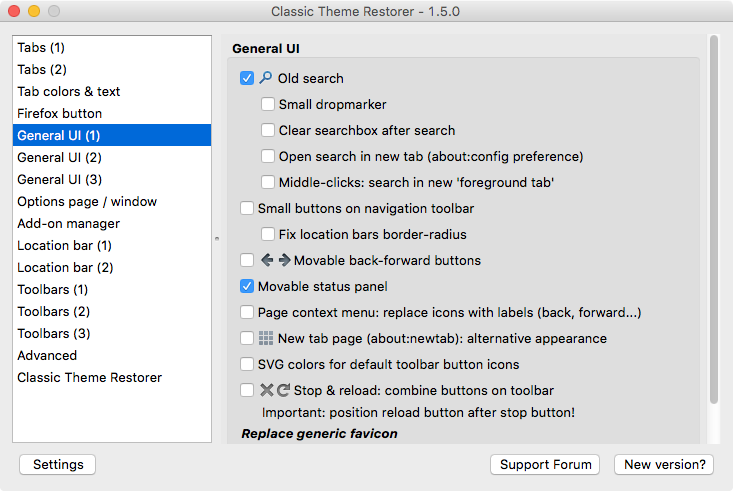The height and width of the screenshot is (491, 733).
Task: Disable the Movable status panel checkbox
Action: click(247, 286)
